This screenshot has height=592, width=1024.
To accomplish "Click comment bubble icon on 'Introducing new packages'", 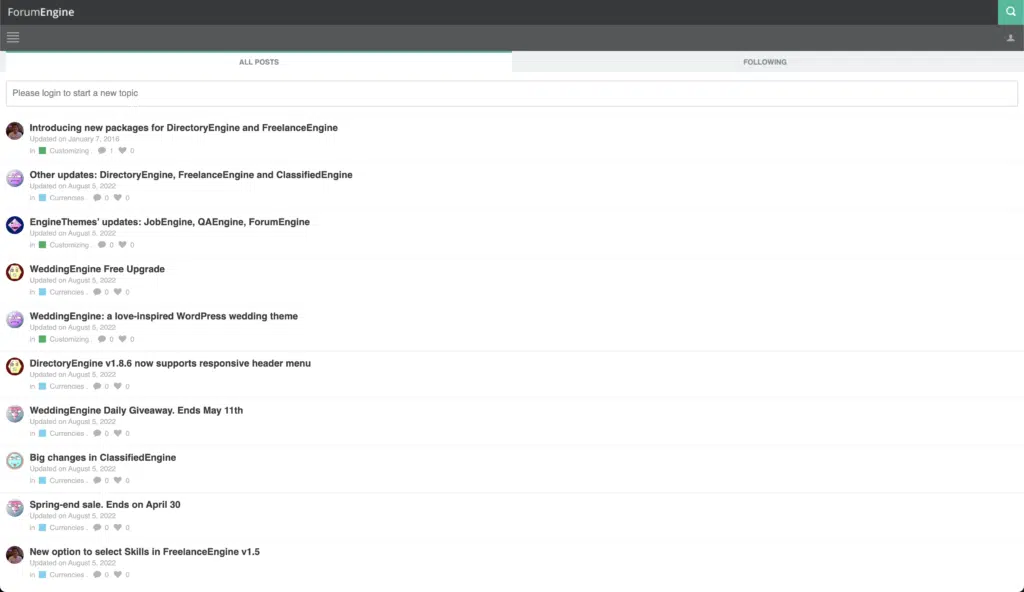I will click(102, 150).
